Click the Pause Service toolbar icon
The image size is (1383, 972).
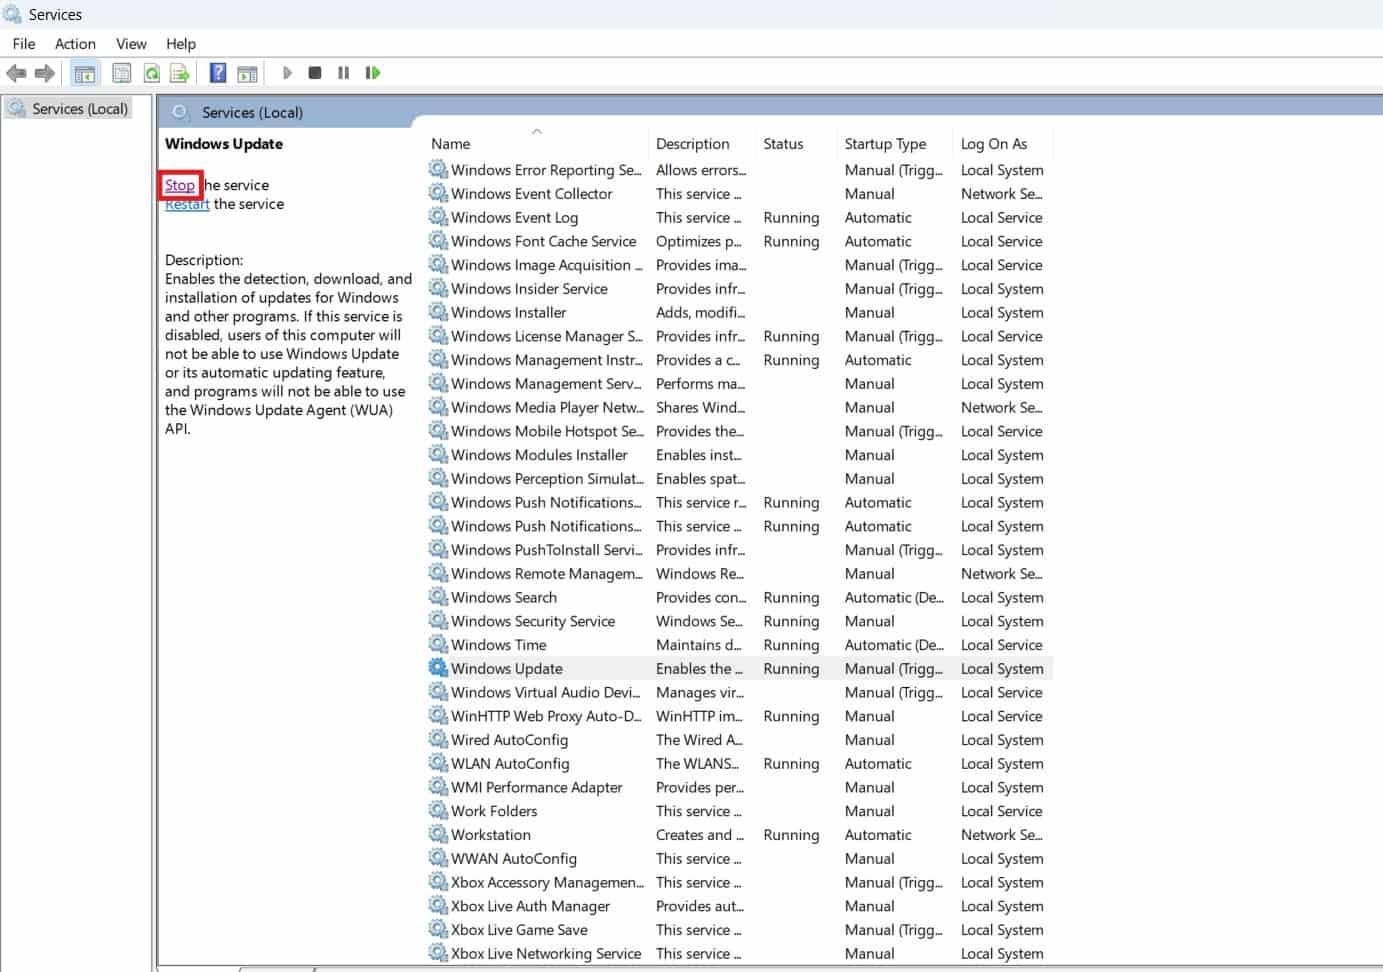[x=343, y=73]
